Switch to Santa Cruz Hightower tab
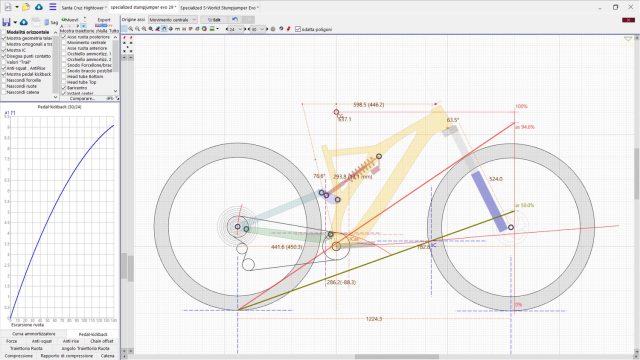640x360 pixels. coord(83,8)
